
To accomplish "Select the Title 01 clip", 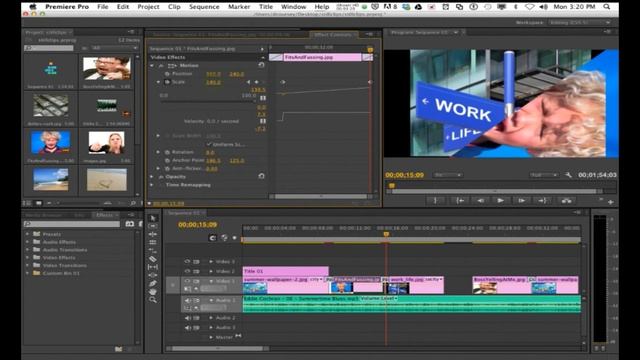I will [285, 271].
